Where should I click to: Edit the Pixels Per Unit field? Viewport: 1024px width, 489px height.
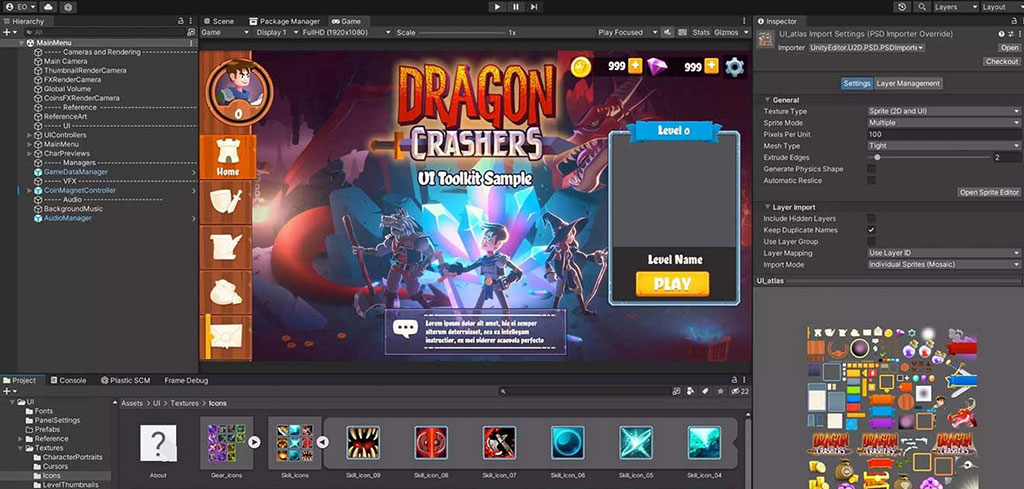pos(944,134)
